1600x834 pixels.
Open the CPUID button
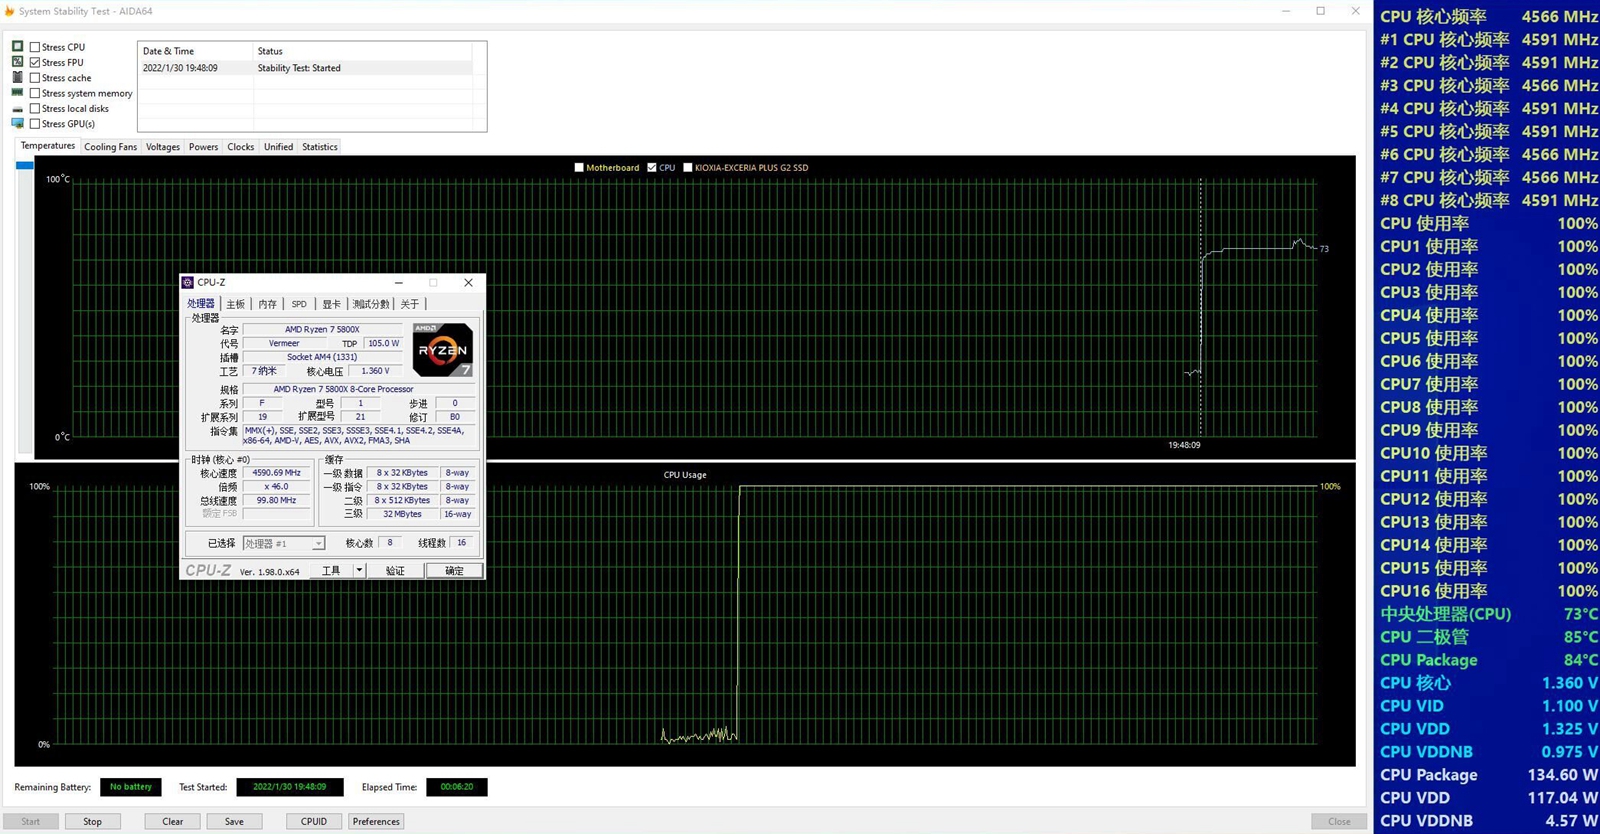click(x=314, y=822)
